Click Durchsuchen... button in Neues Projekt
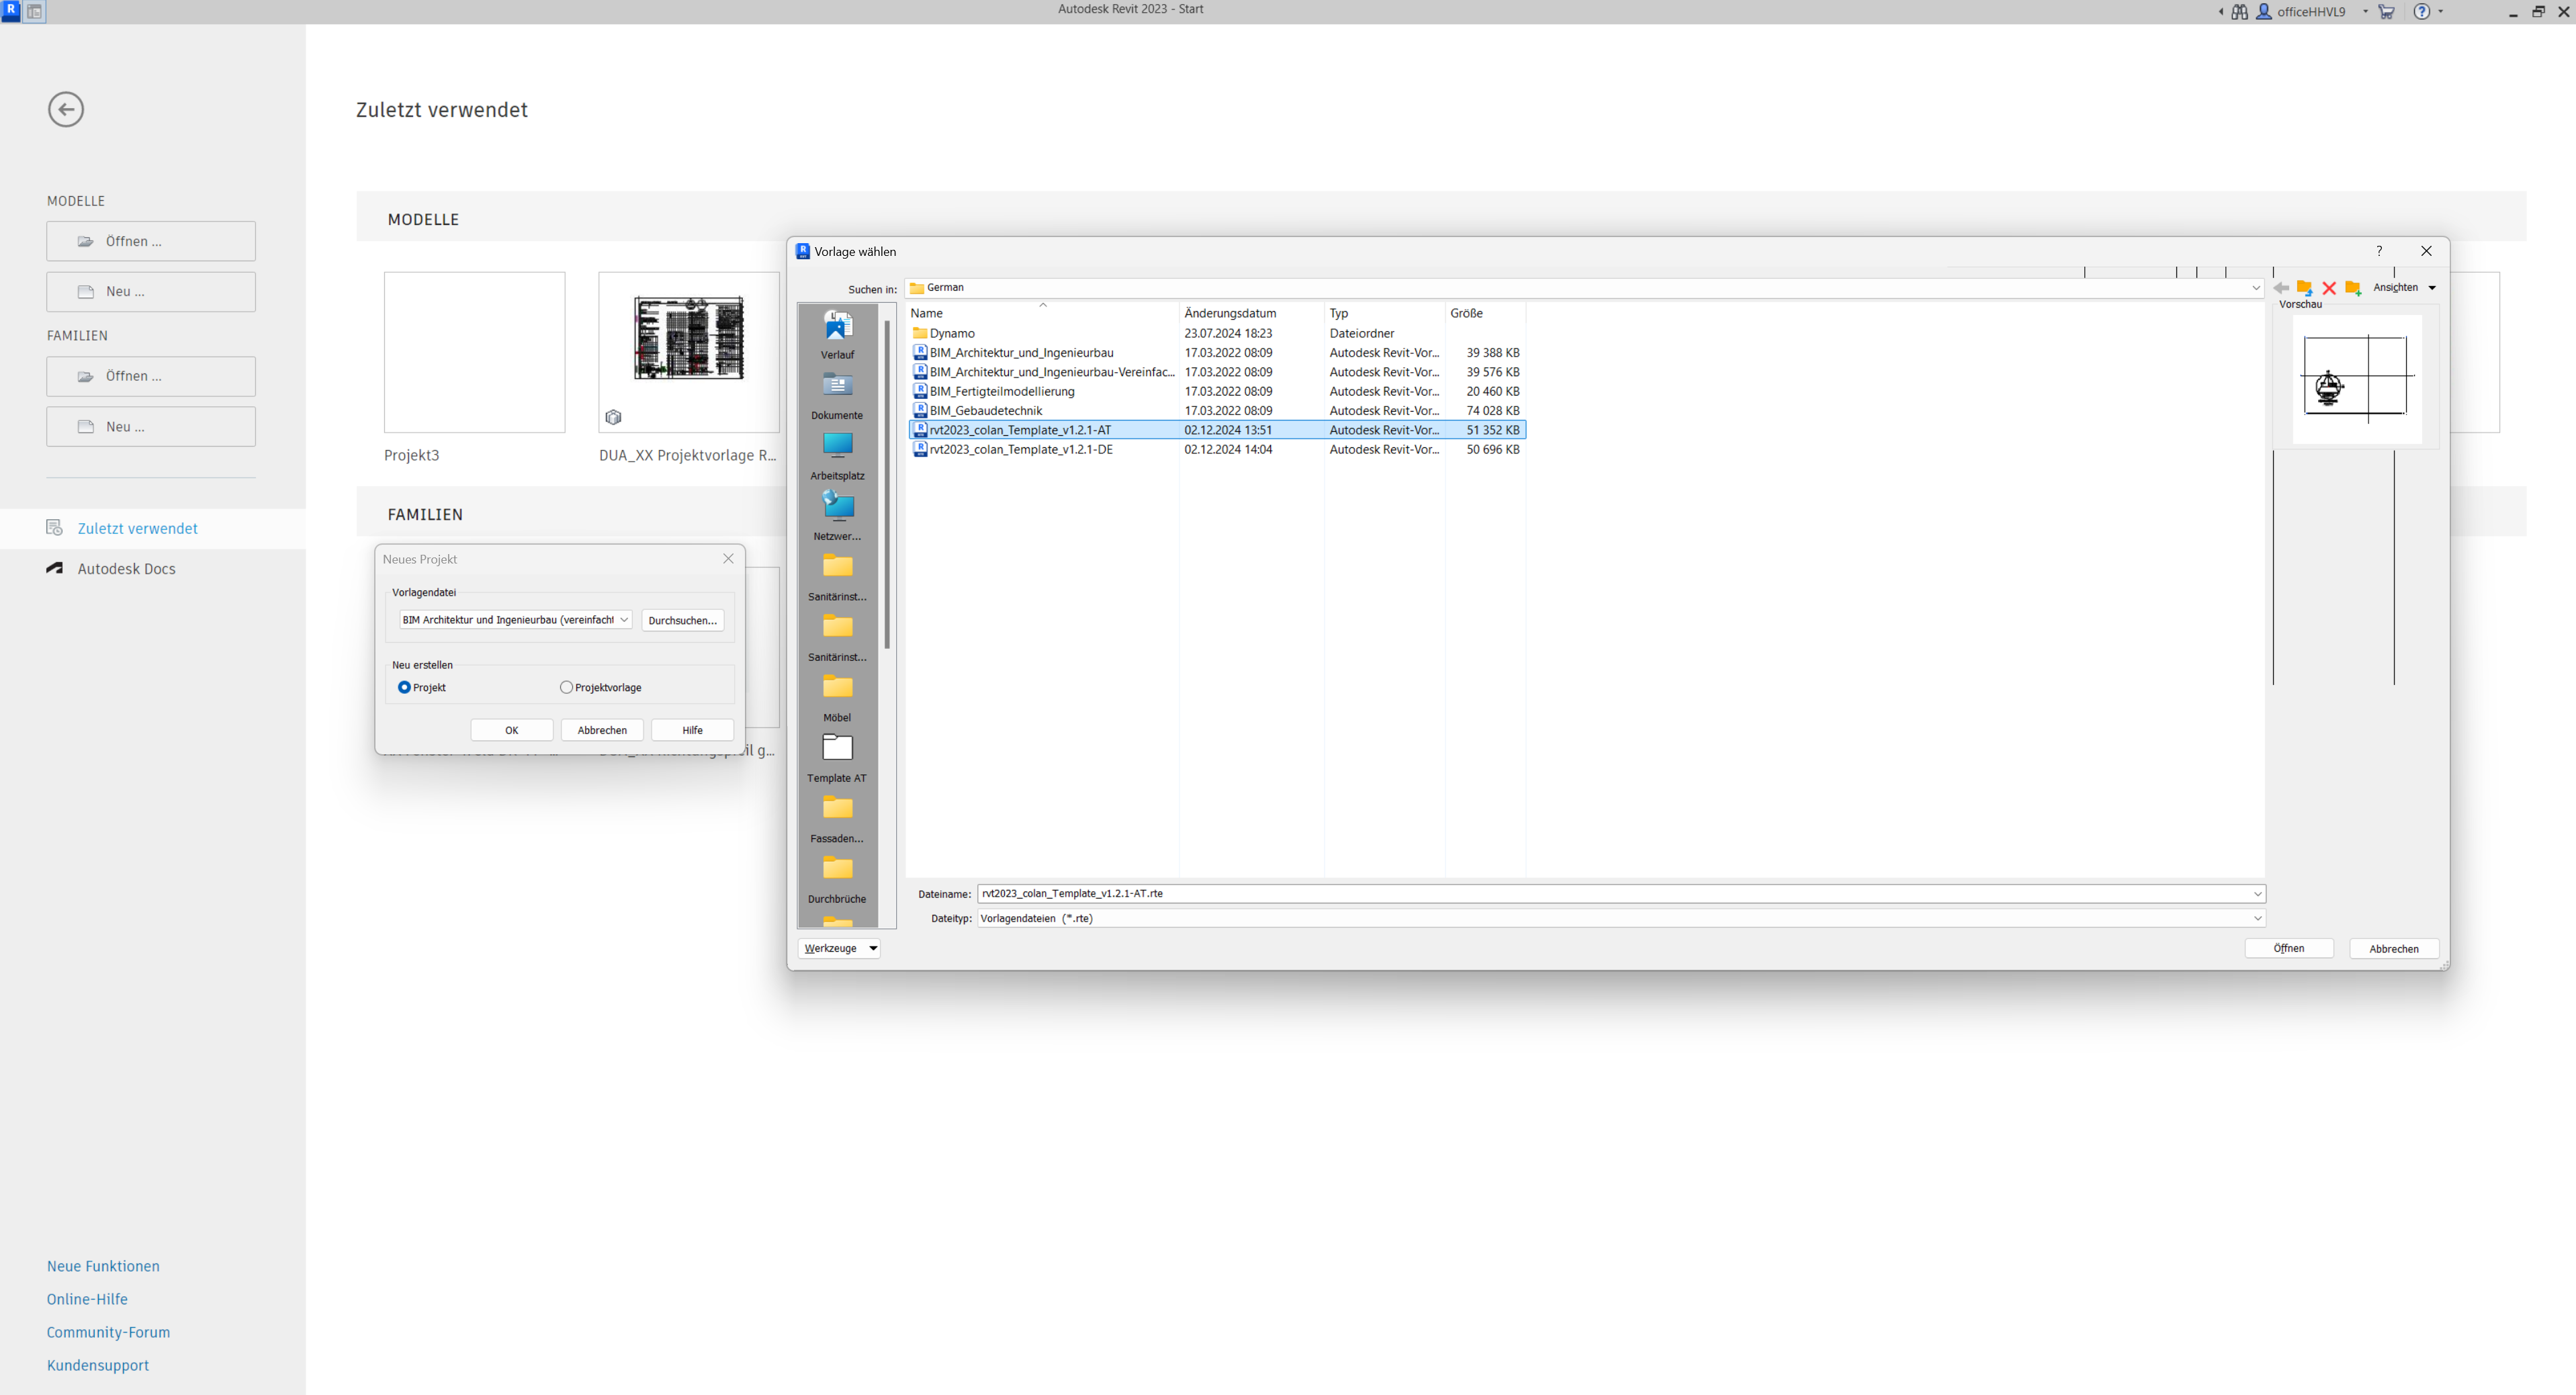Viewport: 2576px width, 1395px height. click(x=683, y=620)
